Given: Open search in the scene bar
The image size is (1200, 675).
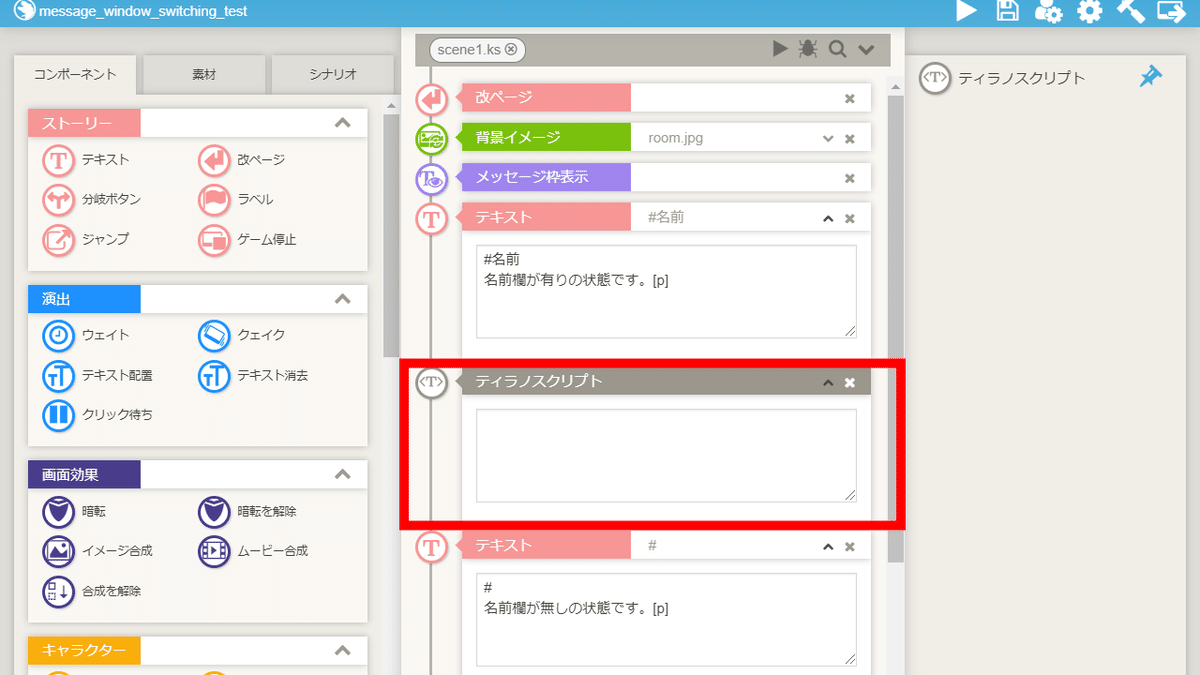Looking at the screenshot, I should [x=837, y=49].
